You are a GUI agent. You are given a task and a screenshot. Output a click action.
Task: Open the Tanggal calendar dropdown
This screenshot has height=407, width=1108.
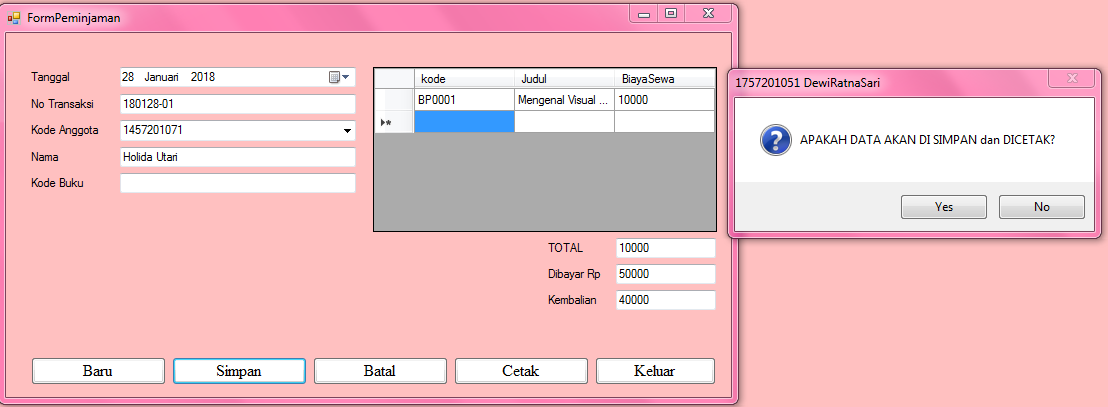pyautogui.click(x=339, y=77)
